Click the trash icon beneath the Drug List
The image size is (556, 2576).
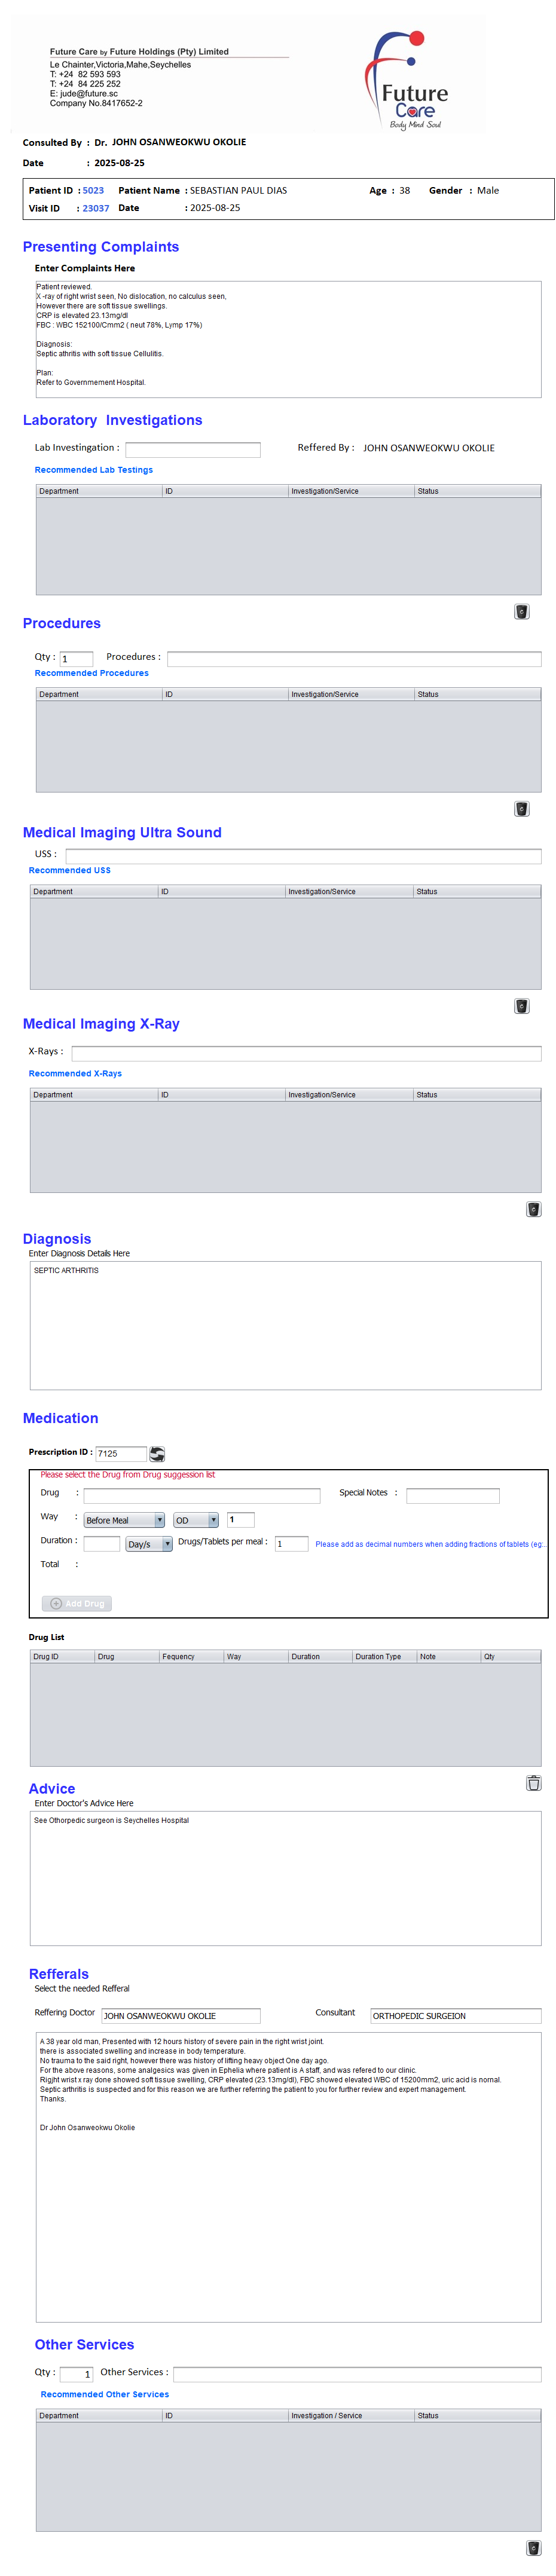click(533, 1783)
